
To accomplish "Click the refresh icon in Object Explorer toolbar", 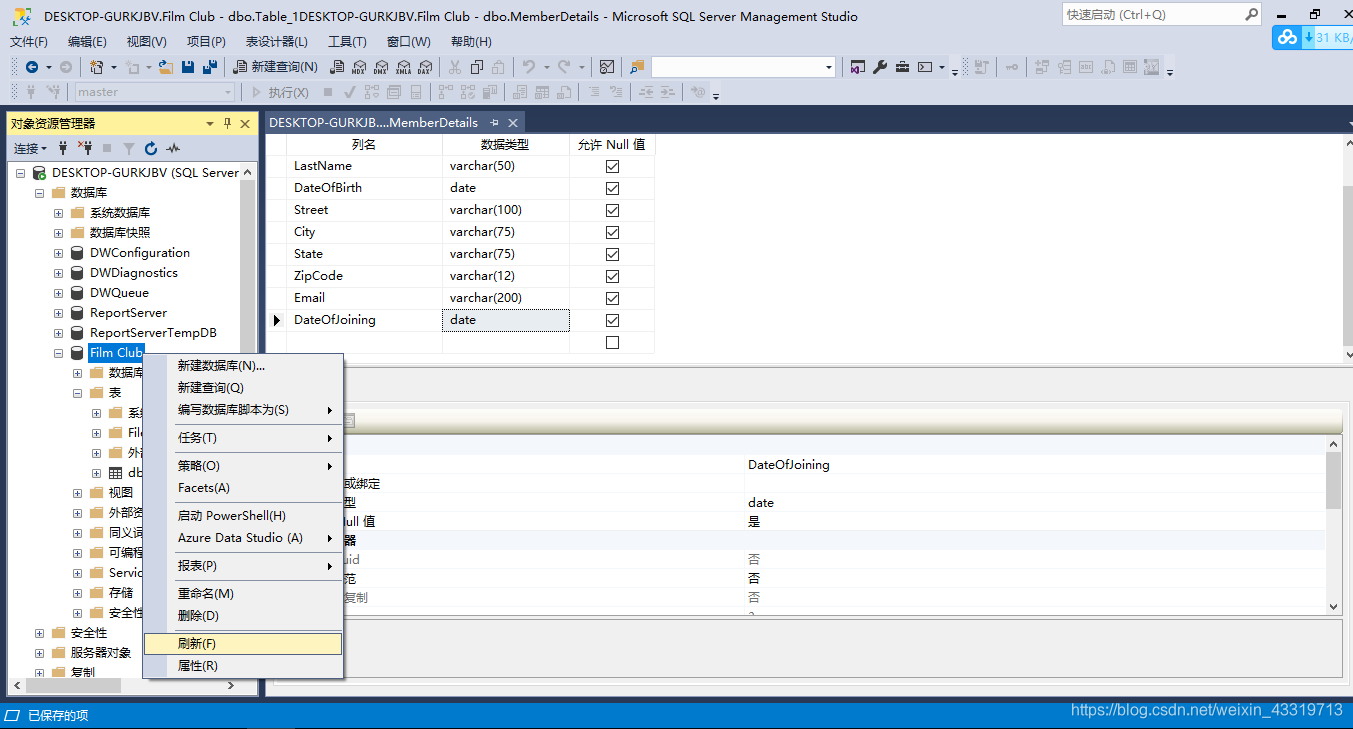I will [151, 148].
